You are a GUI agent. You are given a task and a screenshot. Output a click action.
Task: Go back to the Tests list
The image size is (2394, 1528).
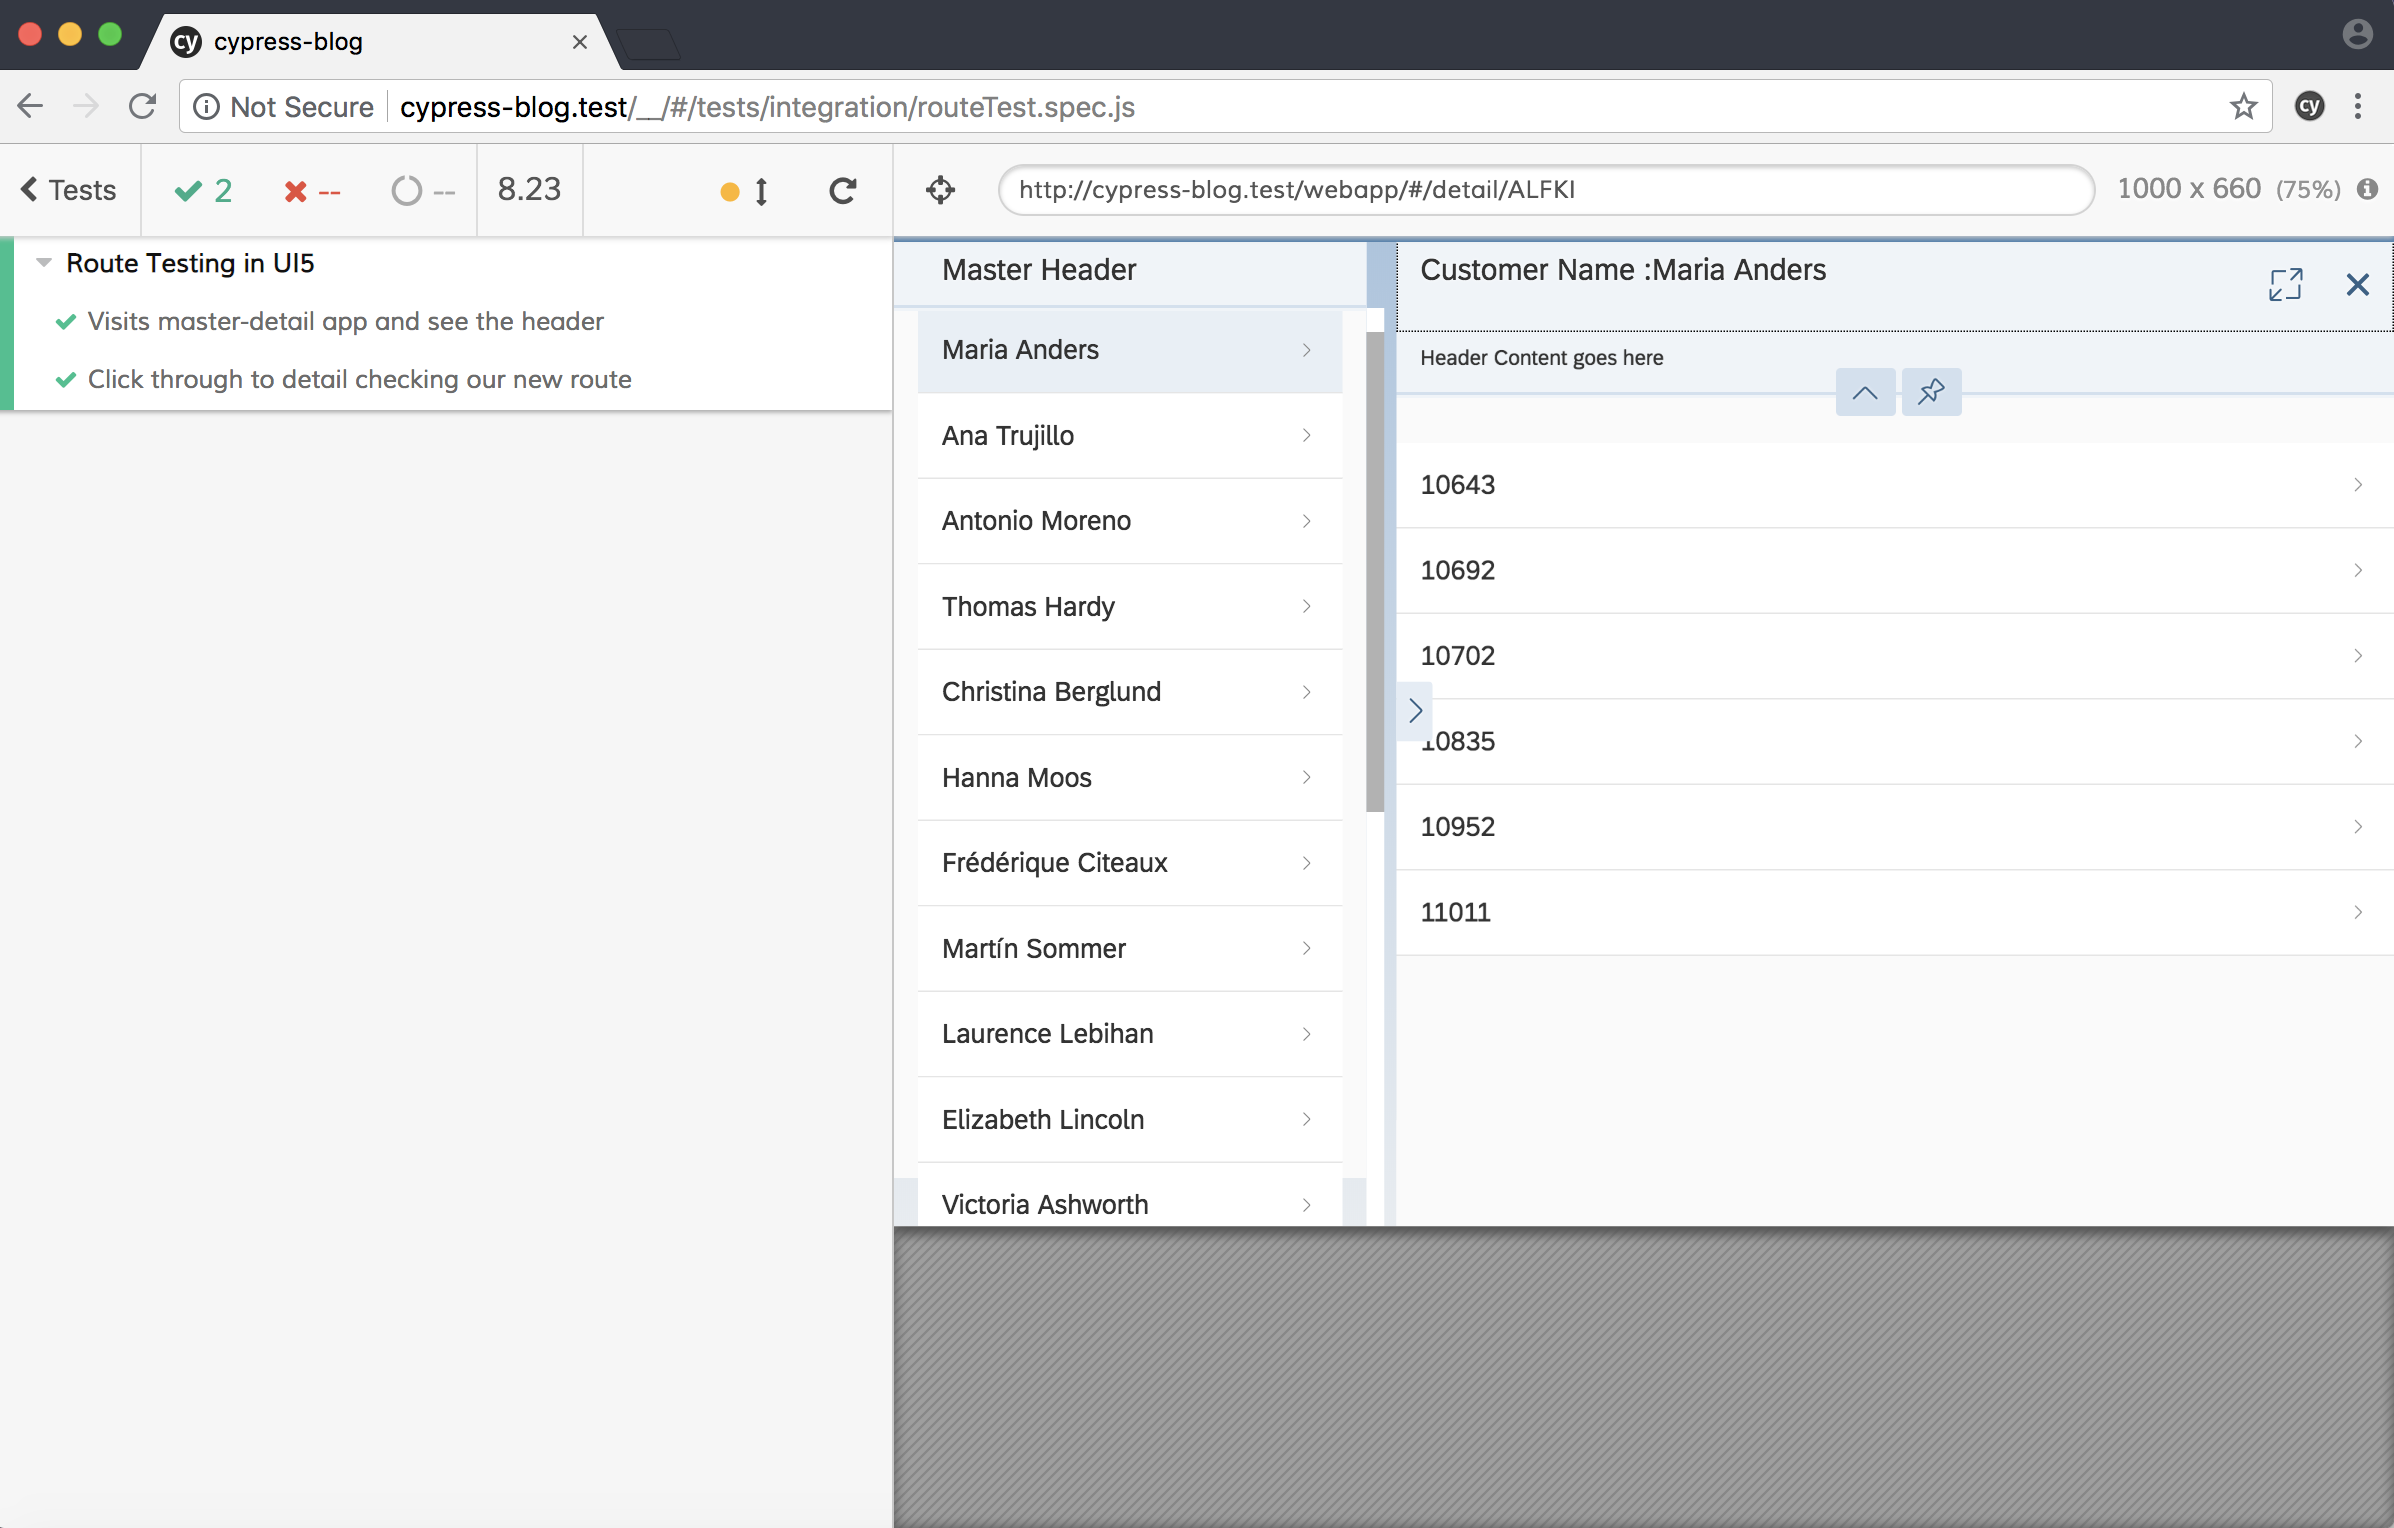coord(68,190)
